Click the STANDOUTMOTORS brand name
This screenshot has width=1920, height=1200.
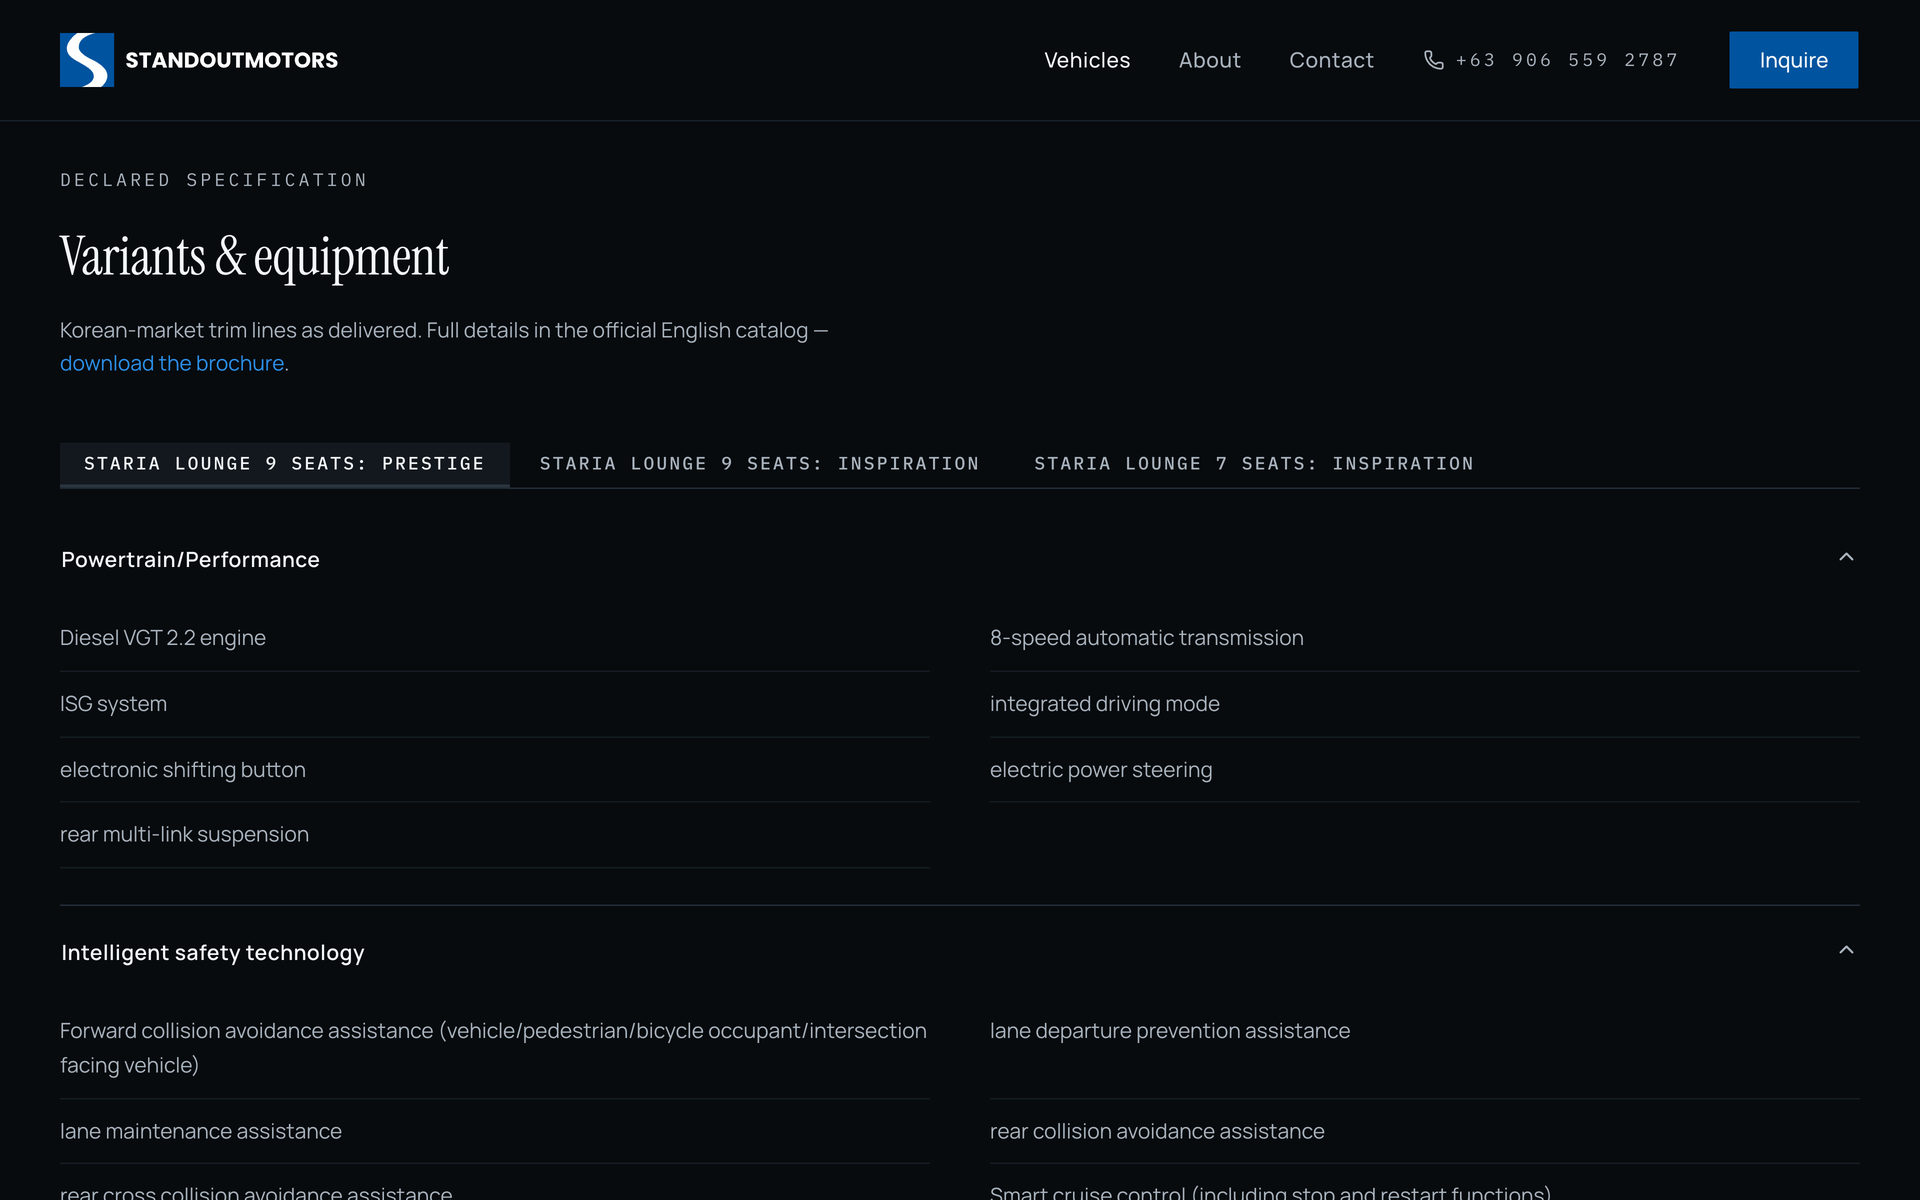(231, 60)
